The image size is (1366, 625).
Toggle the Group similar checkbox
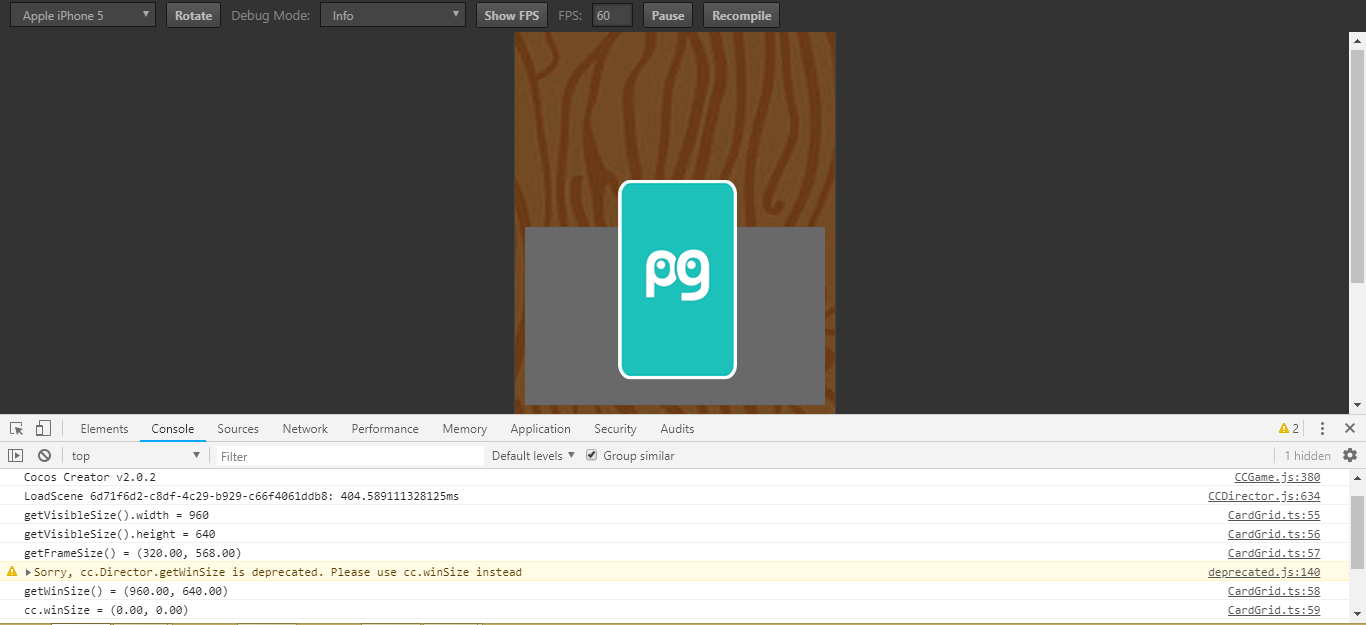pyautogui.click(x=591, y=456)
